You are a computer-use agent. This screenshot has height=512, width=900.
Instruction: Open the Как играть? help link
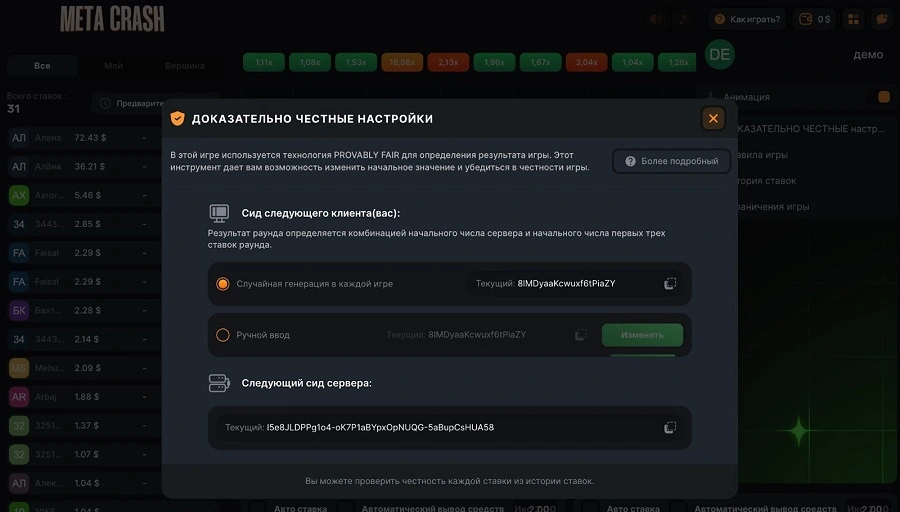tap(747, 19)
